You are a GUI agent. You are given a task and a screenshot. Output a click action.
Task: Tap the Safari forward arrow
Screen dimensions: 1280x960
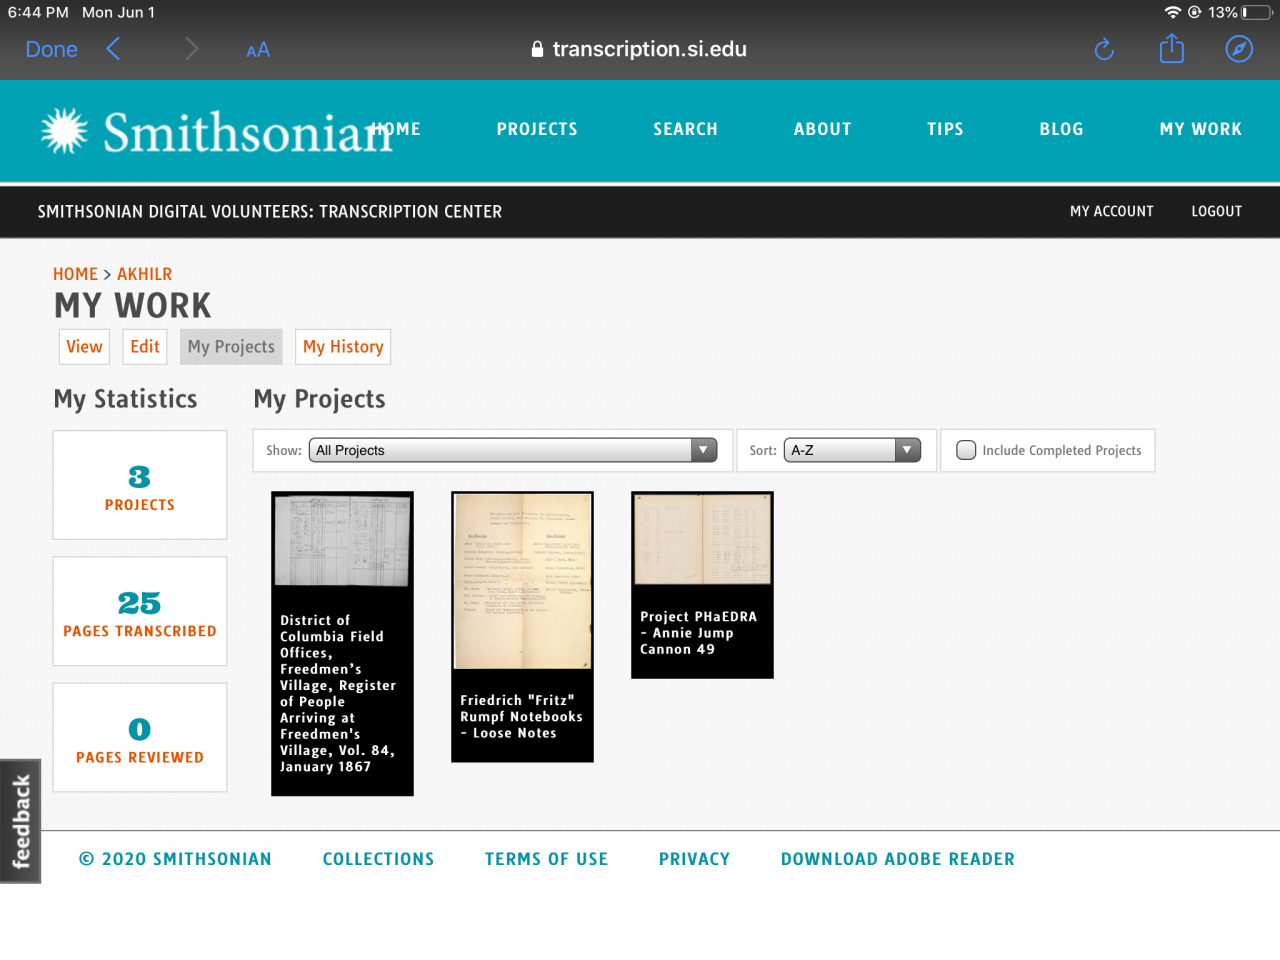192,49
